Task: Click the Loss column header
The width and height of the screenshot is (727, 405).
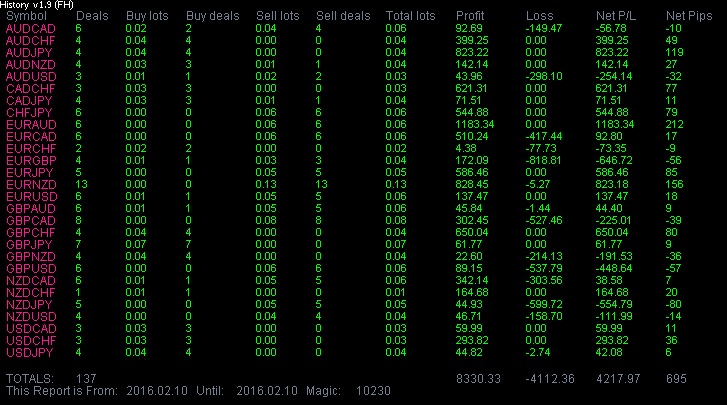Action: (x=539, y=16)
